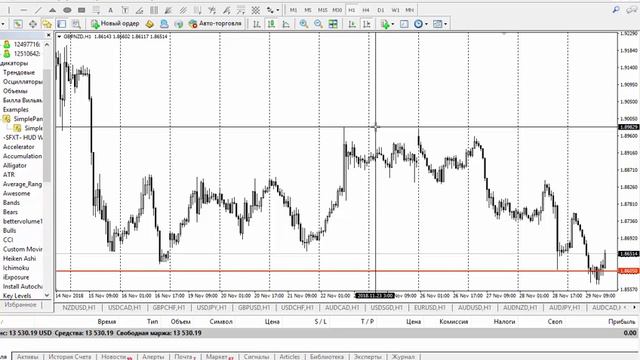Open the Data Window icon
This screenshot has height=360, width=640.
33,24
